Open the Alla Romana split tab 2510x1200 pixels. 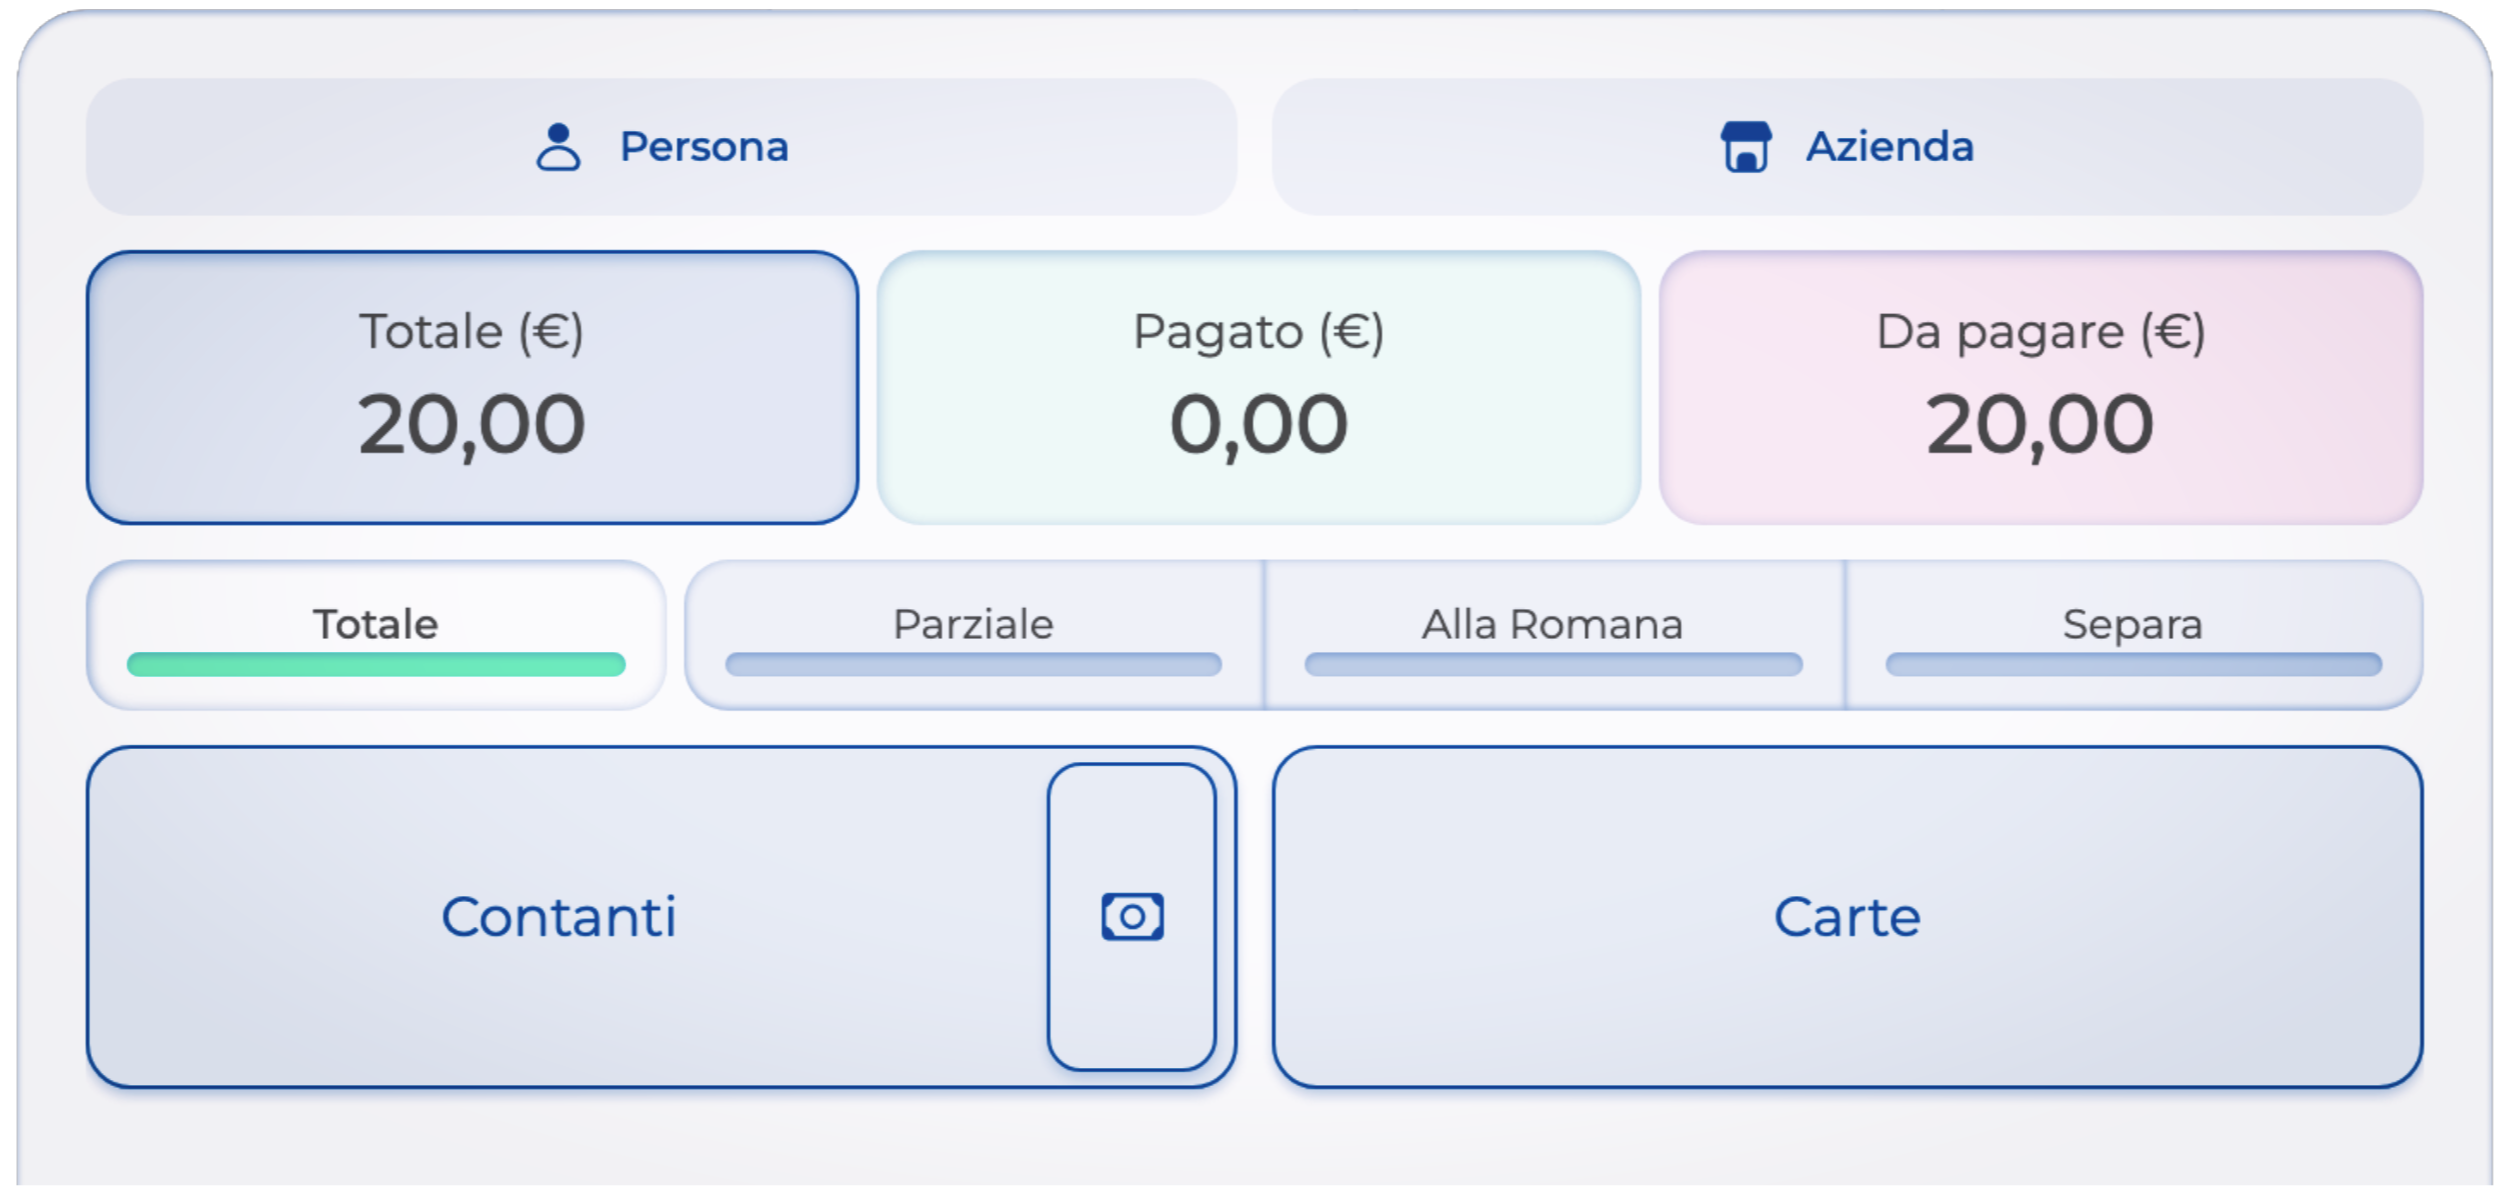[x=1552, y=624]
